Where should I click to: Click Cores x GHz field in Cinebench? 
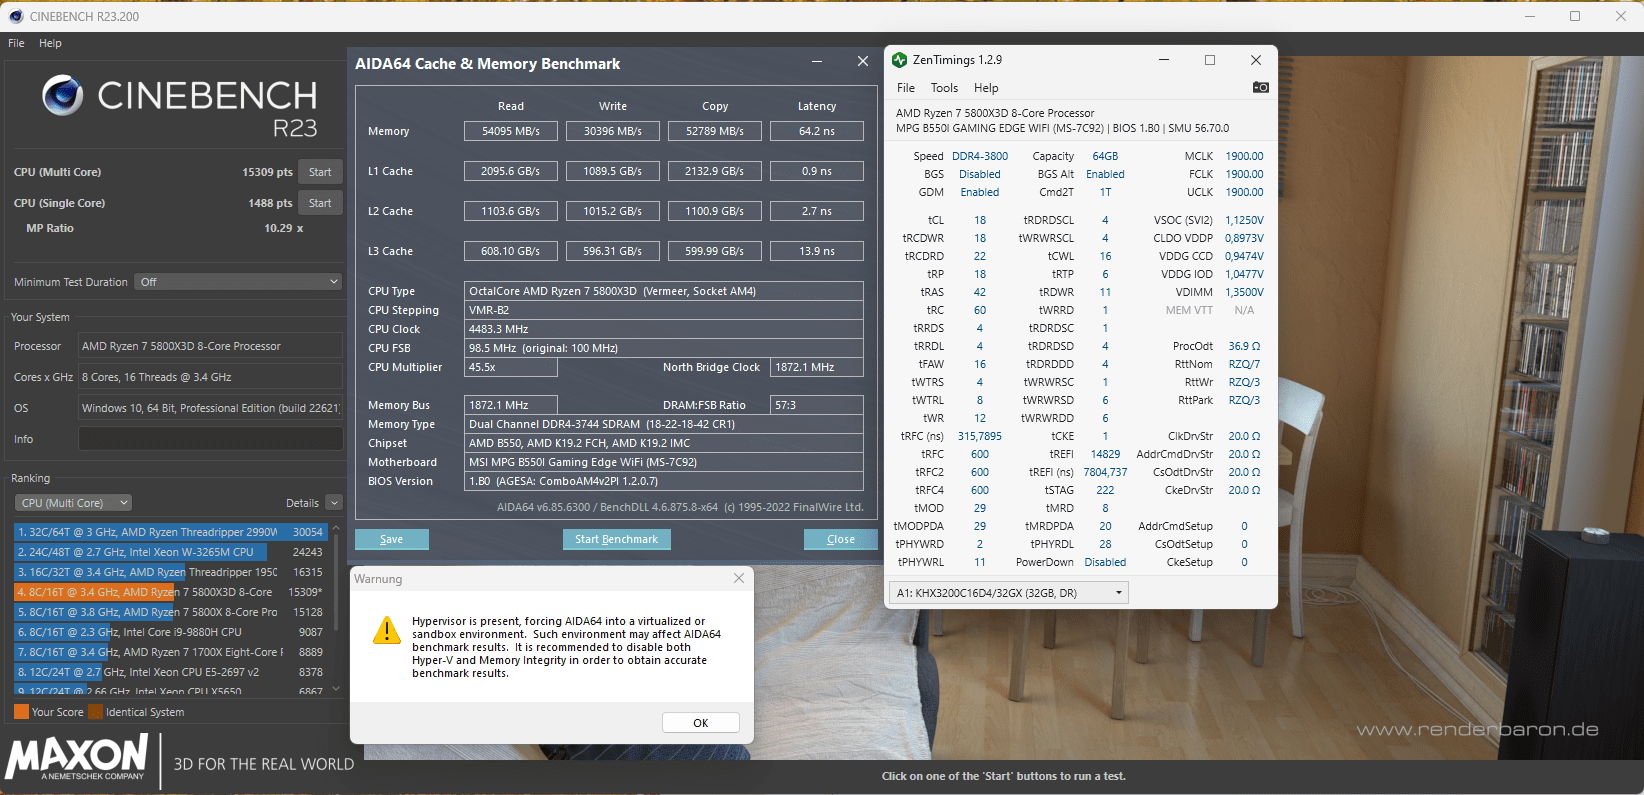[210, 377]
